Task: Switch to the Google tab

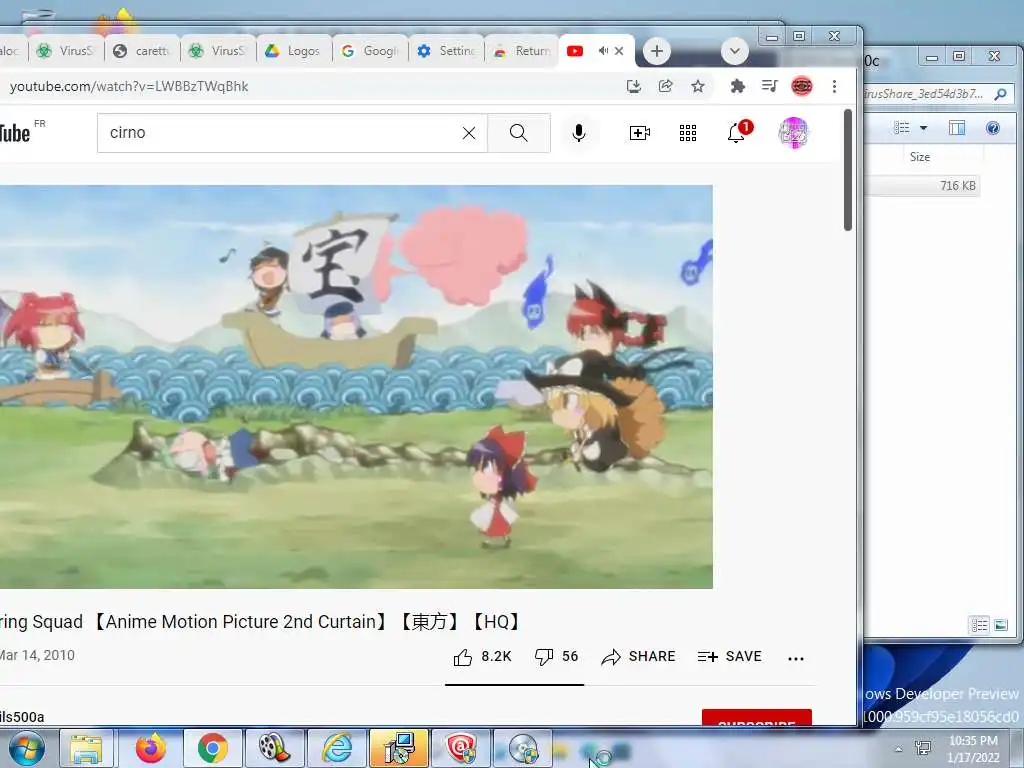Action: coord(370,51)
